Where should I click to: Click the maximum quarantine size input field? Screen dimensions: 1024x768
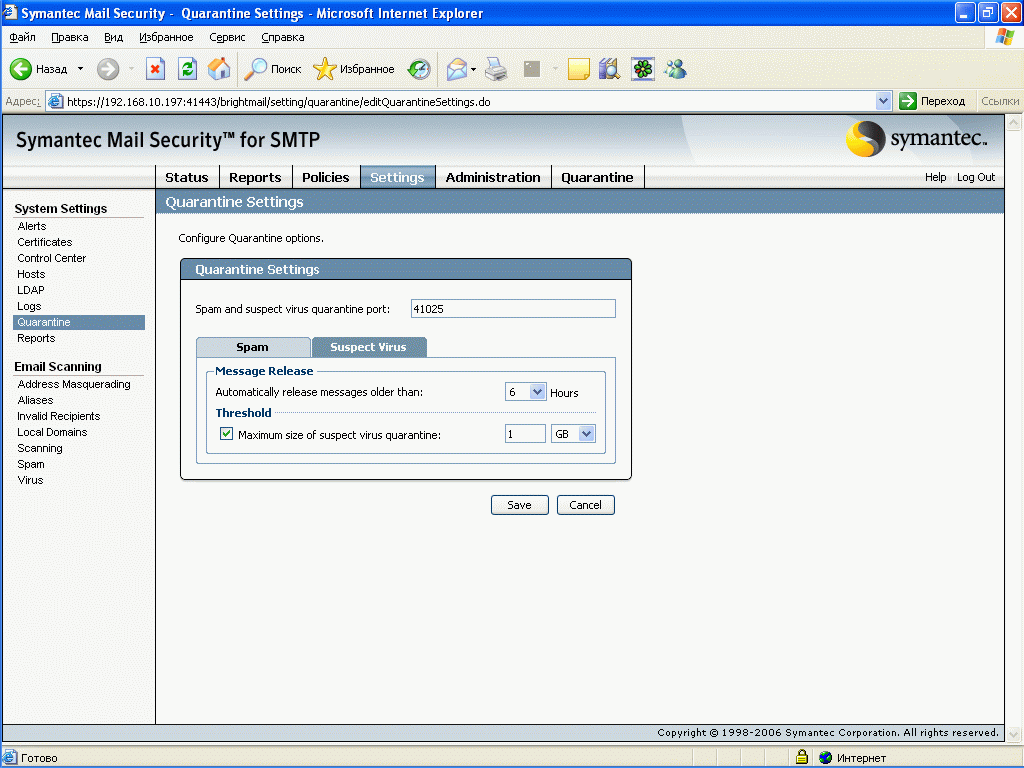(525, 434)
